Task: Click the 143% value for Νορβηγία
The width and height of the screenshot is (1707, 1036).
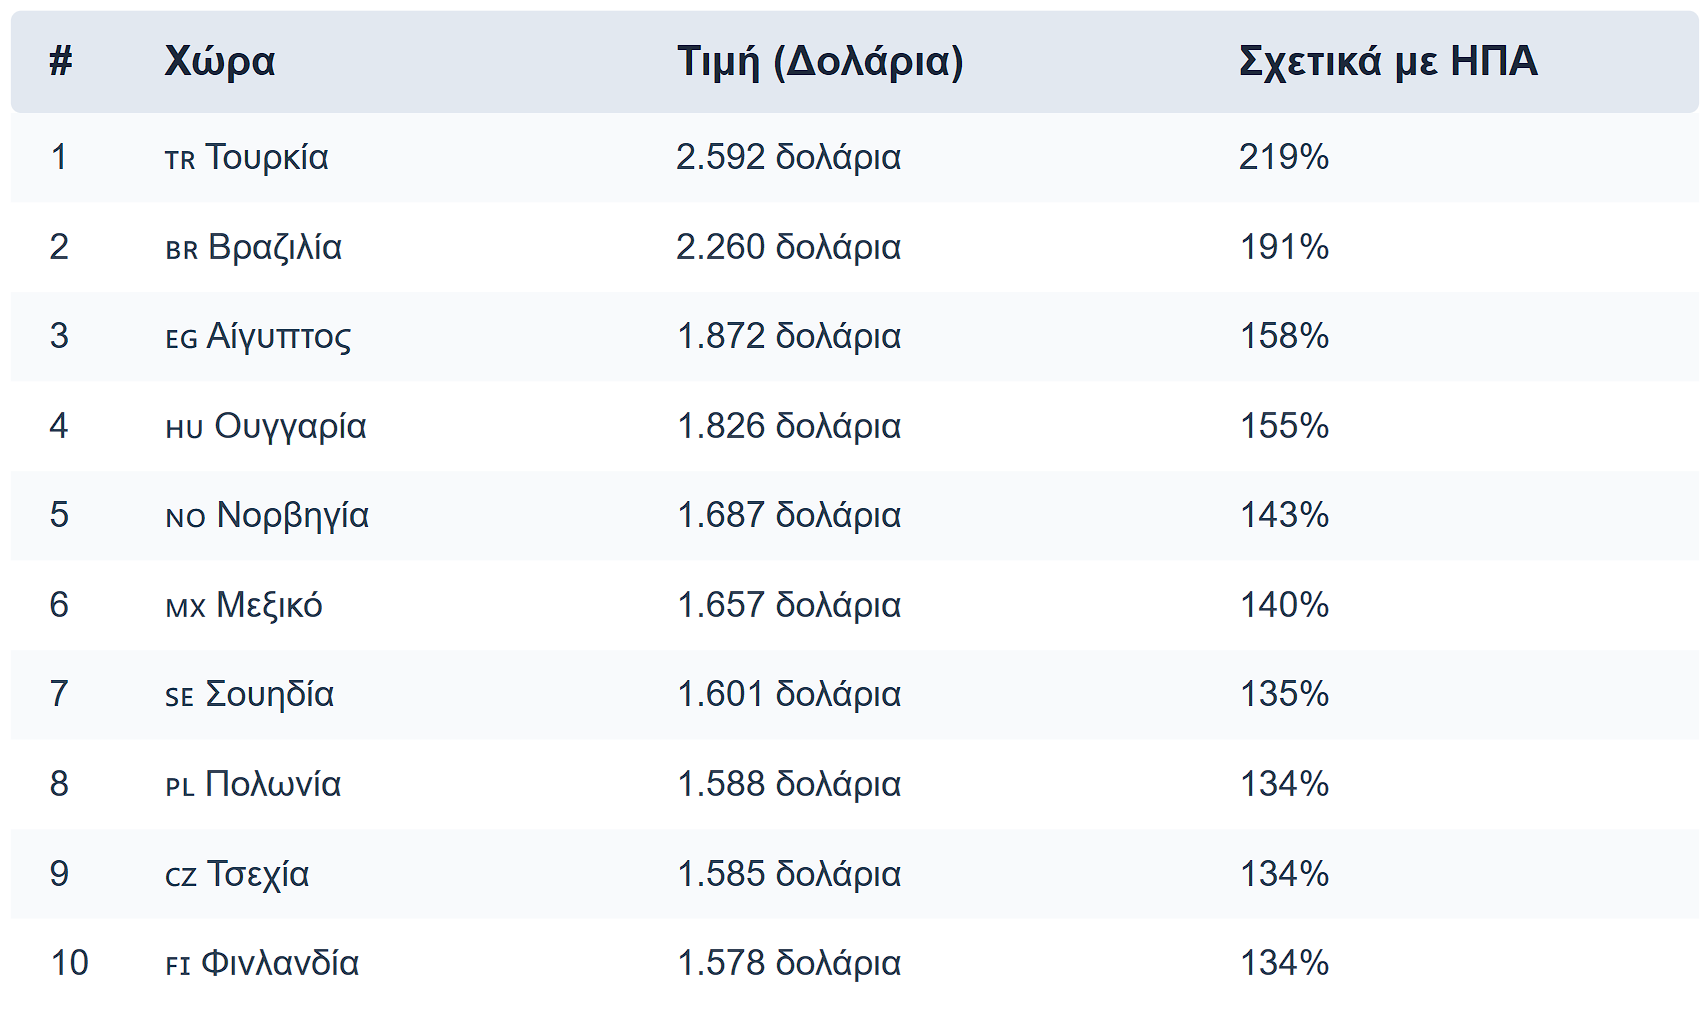Action: pyautogui.click(x=1285, y=515)
